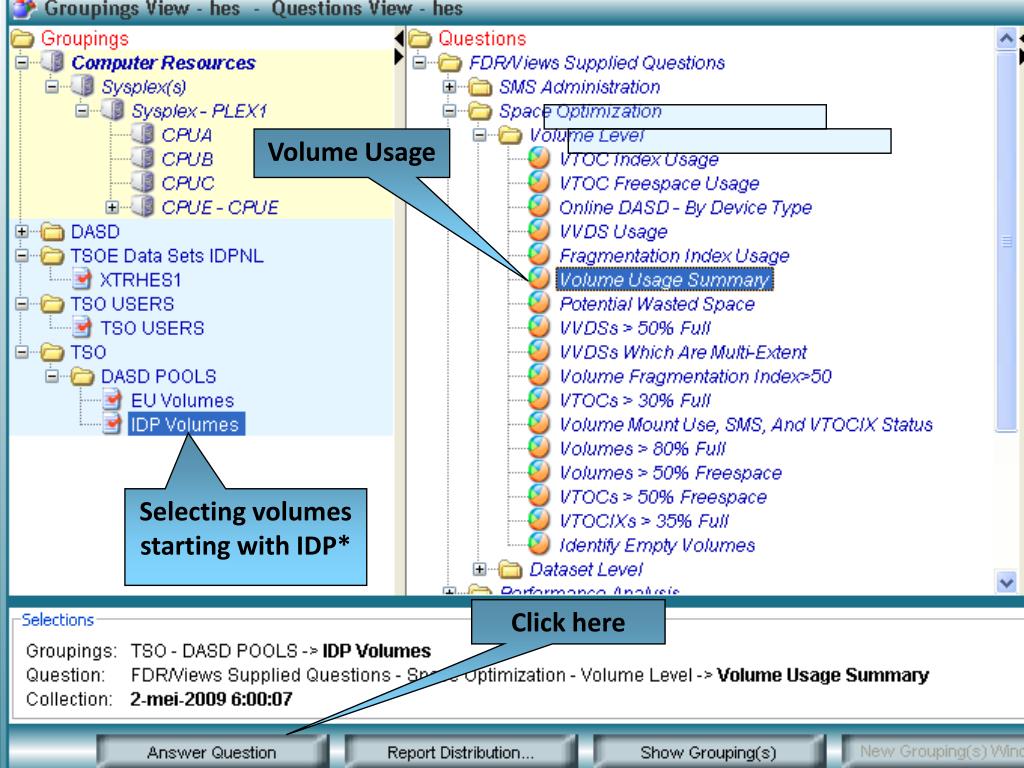Click the CPUB server icon
The width and height of the screenshot is (1024, 768).
pos(142,158)
